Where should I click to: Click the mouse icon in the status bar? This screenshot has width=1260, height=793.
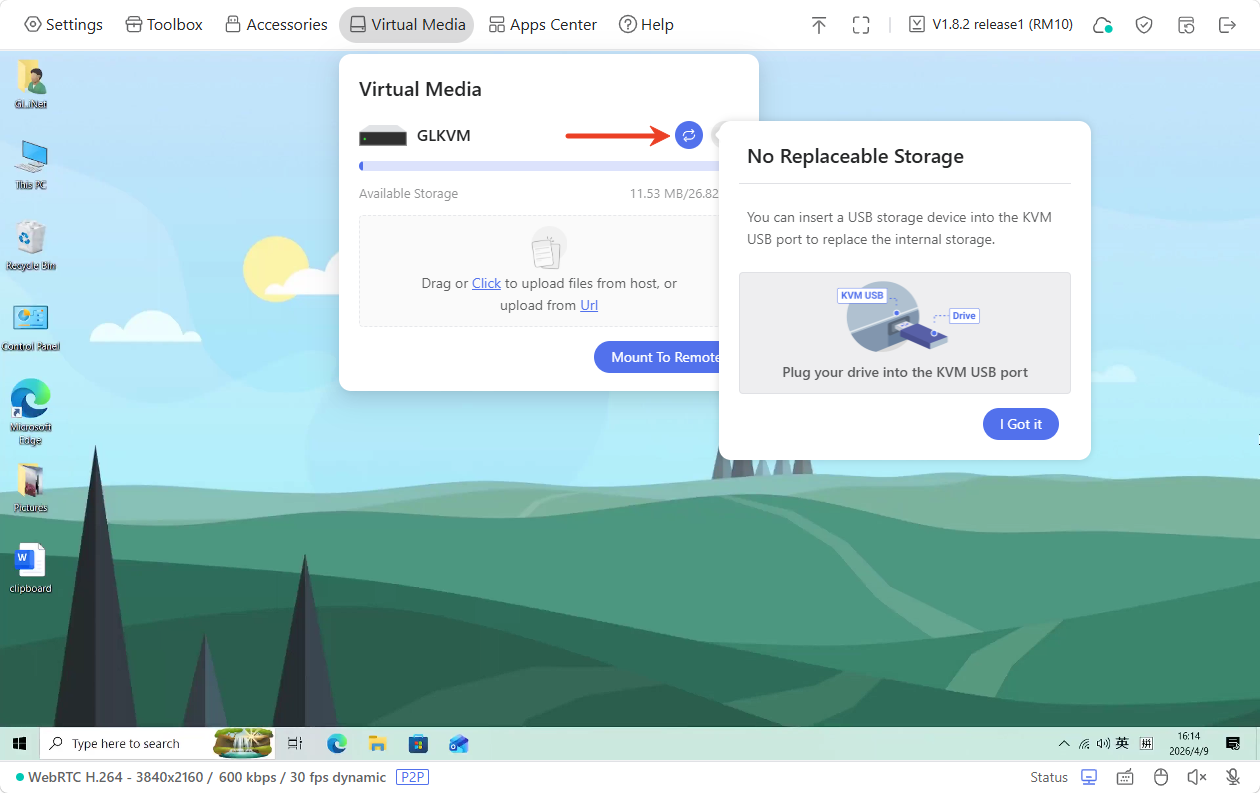click(x=1160, y=777)
